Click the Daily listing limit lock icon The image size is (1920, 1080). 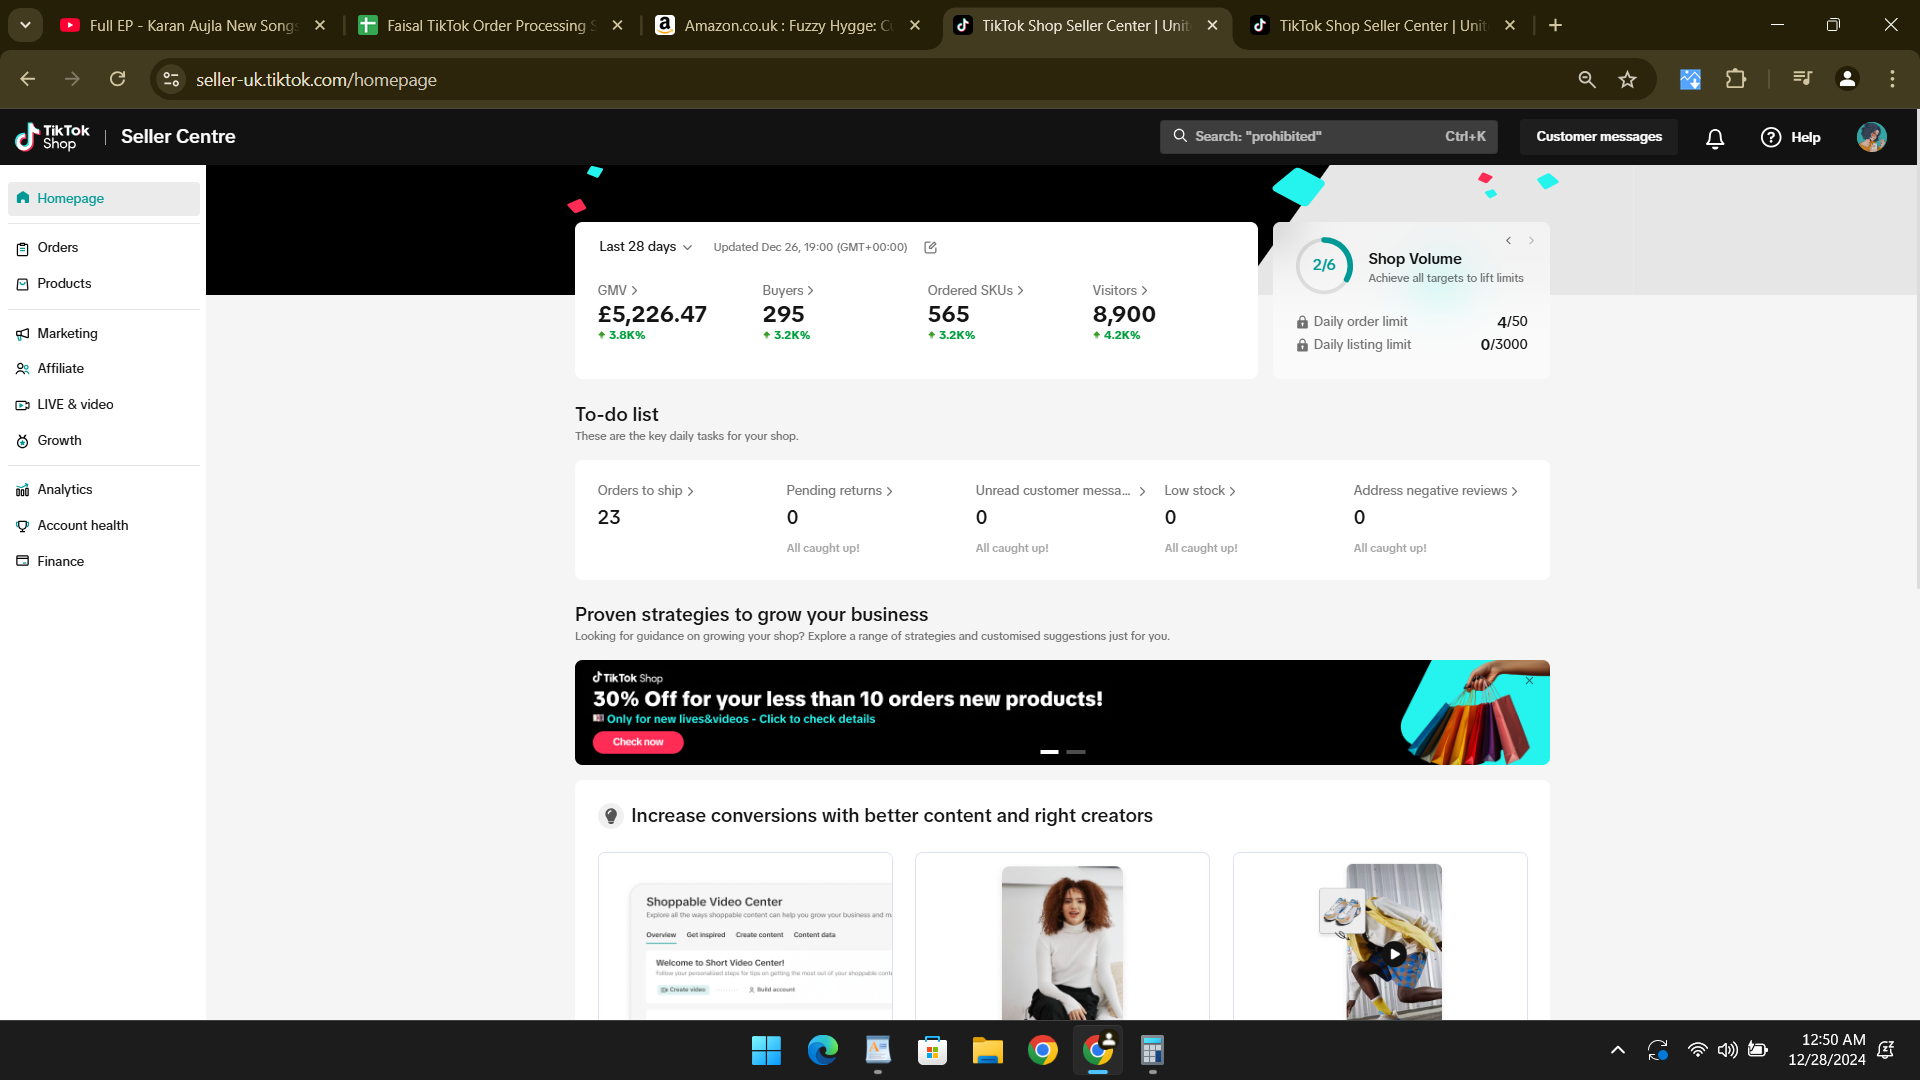click(x=1302, y=345)
